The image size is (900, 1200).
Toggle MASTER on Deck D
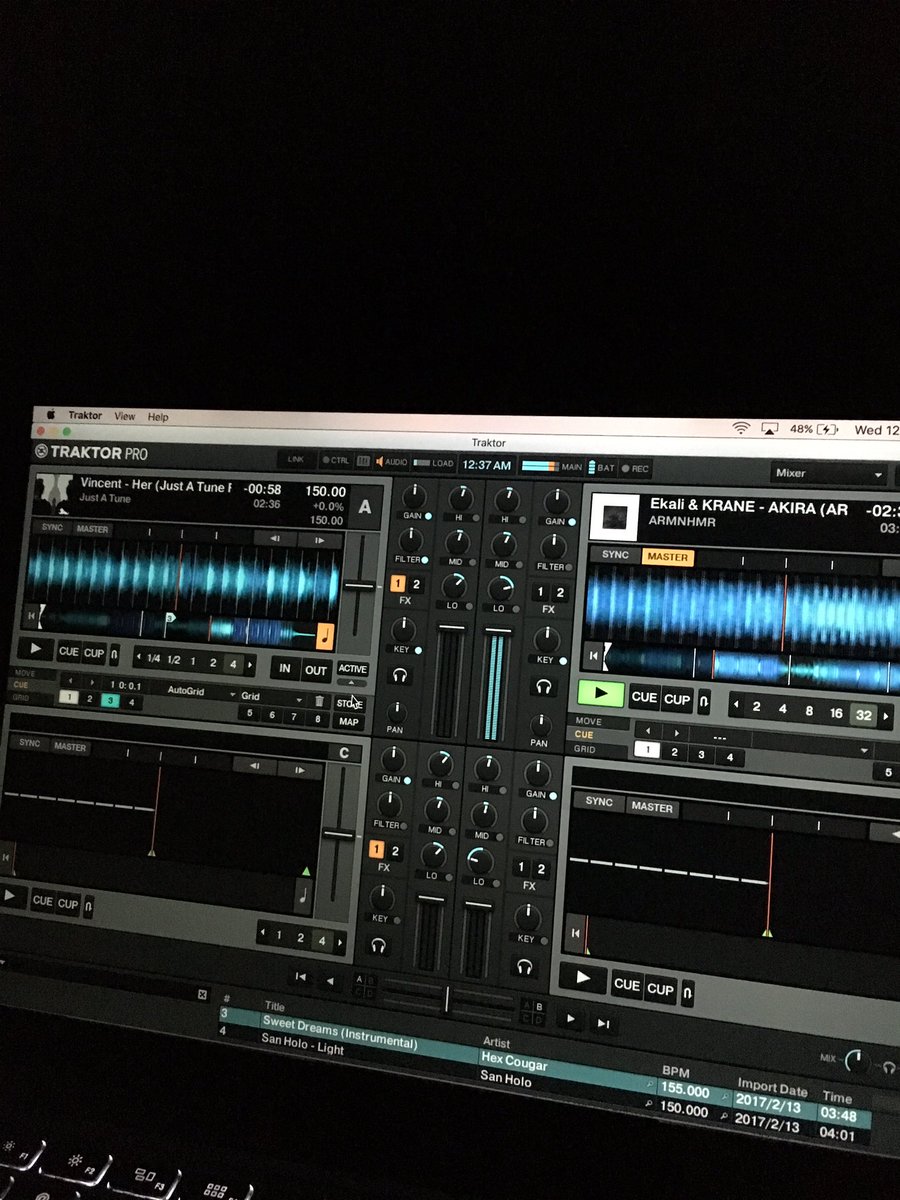(x=651, y=807)
